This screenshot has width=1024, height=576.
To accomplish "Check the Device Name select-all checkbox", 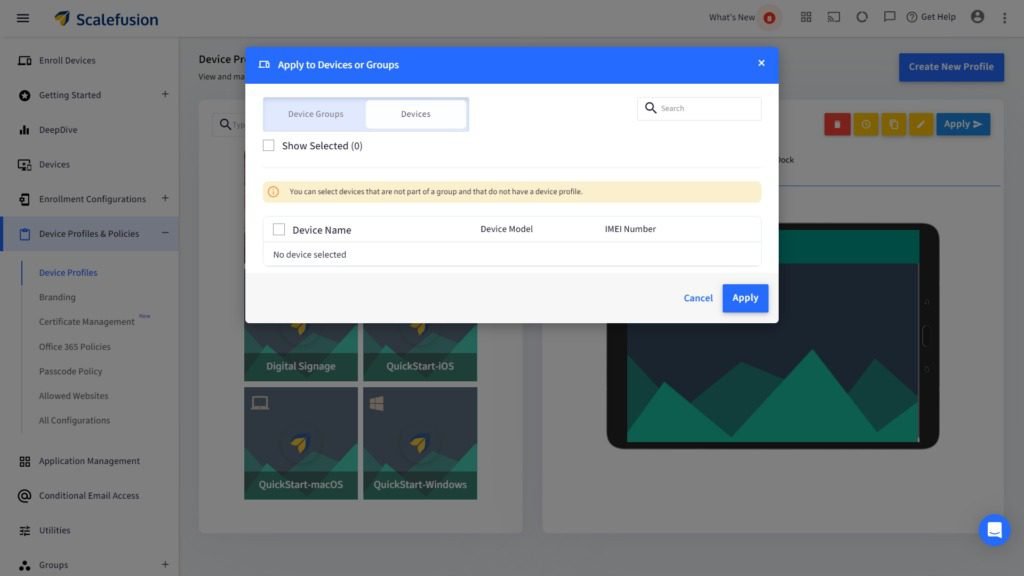I will (x=279, y=230).
